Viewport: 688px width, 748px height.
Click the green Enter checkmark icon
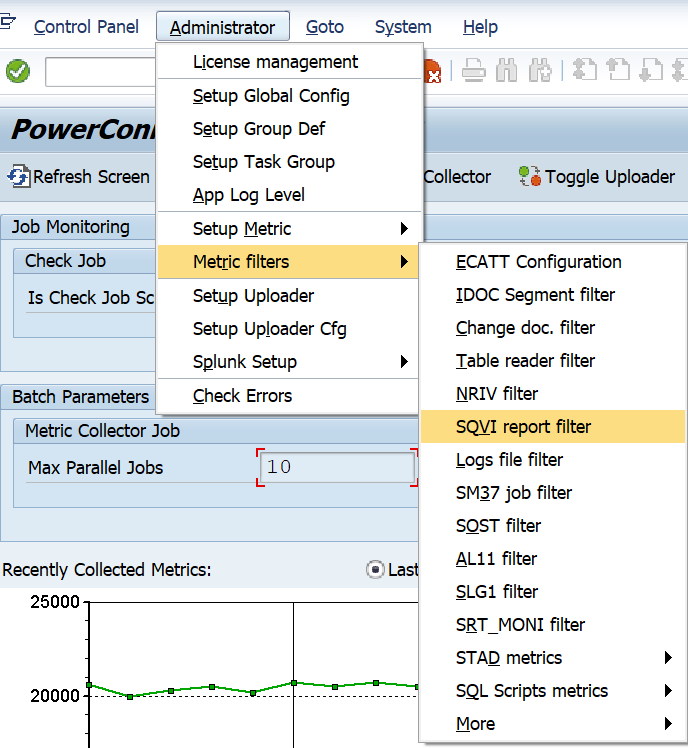click(18, 71)
